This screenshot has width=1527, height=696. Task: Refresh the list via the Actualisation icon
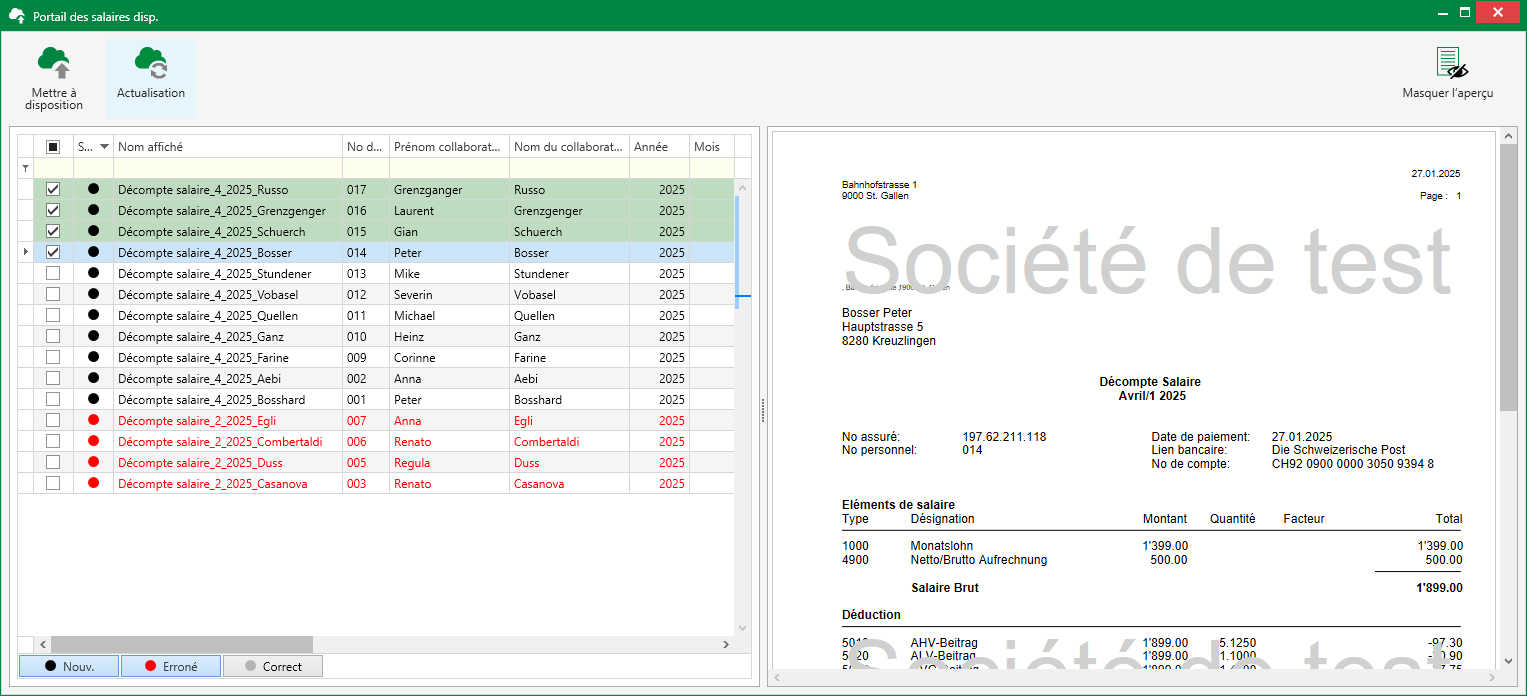pos(150,62)
